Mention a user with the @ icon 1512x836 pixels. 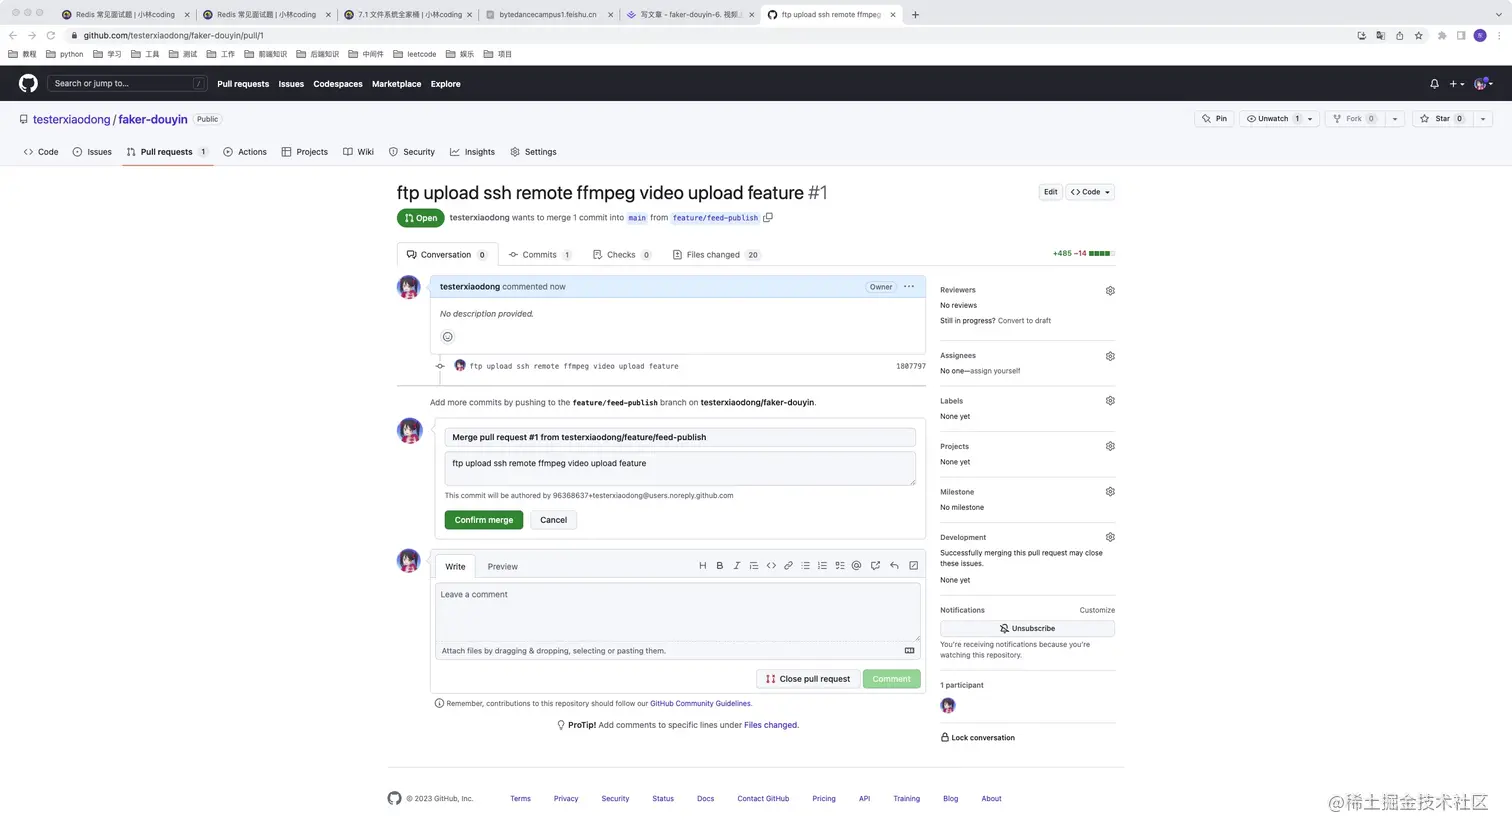click(856, 566)
